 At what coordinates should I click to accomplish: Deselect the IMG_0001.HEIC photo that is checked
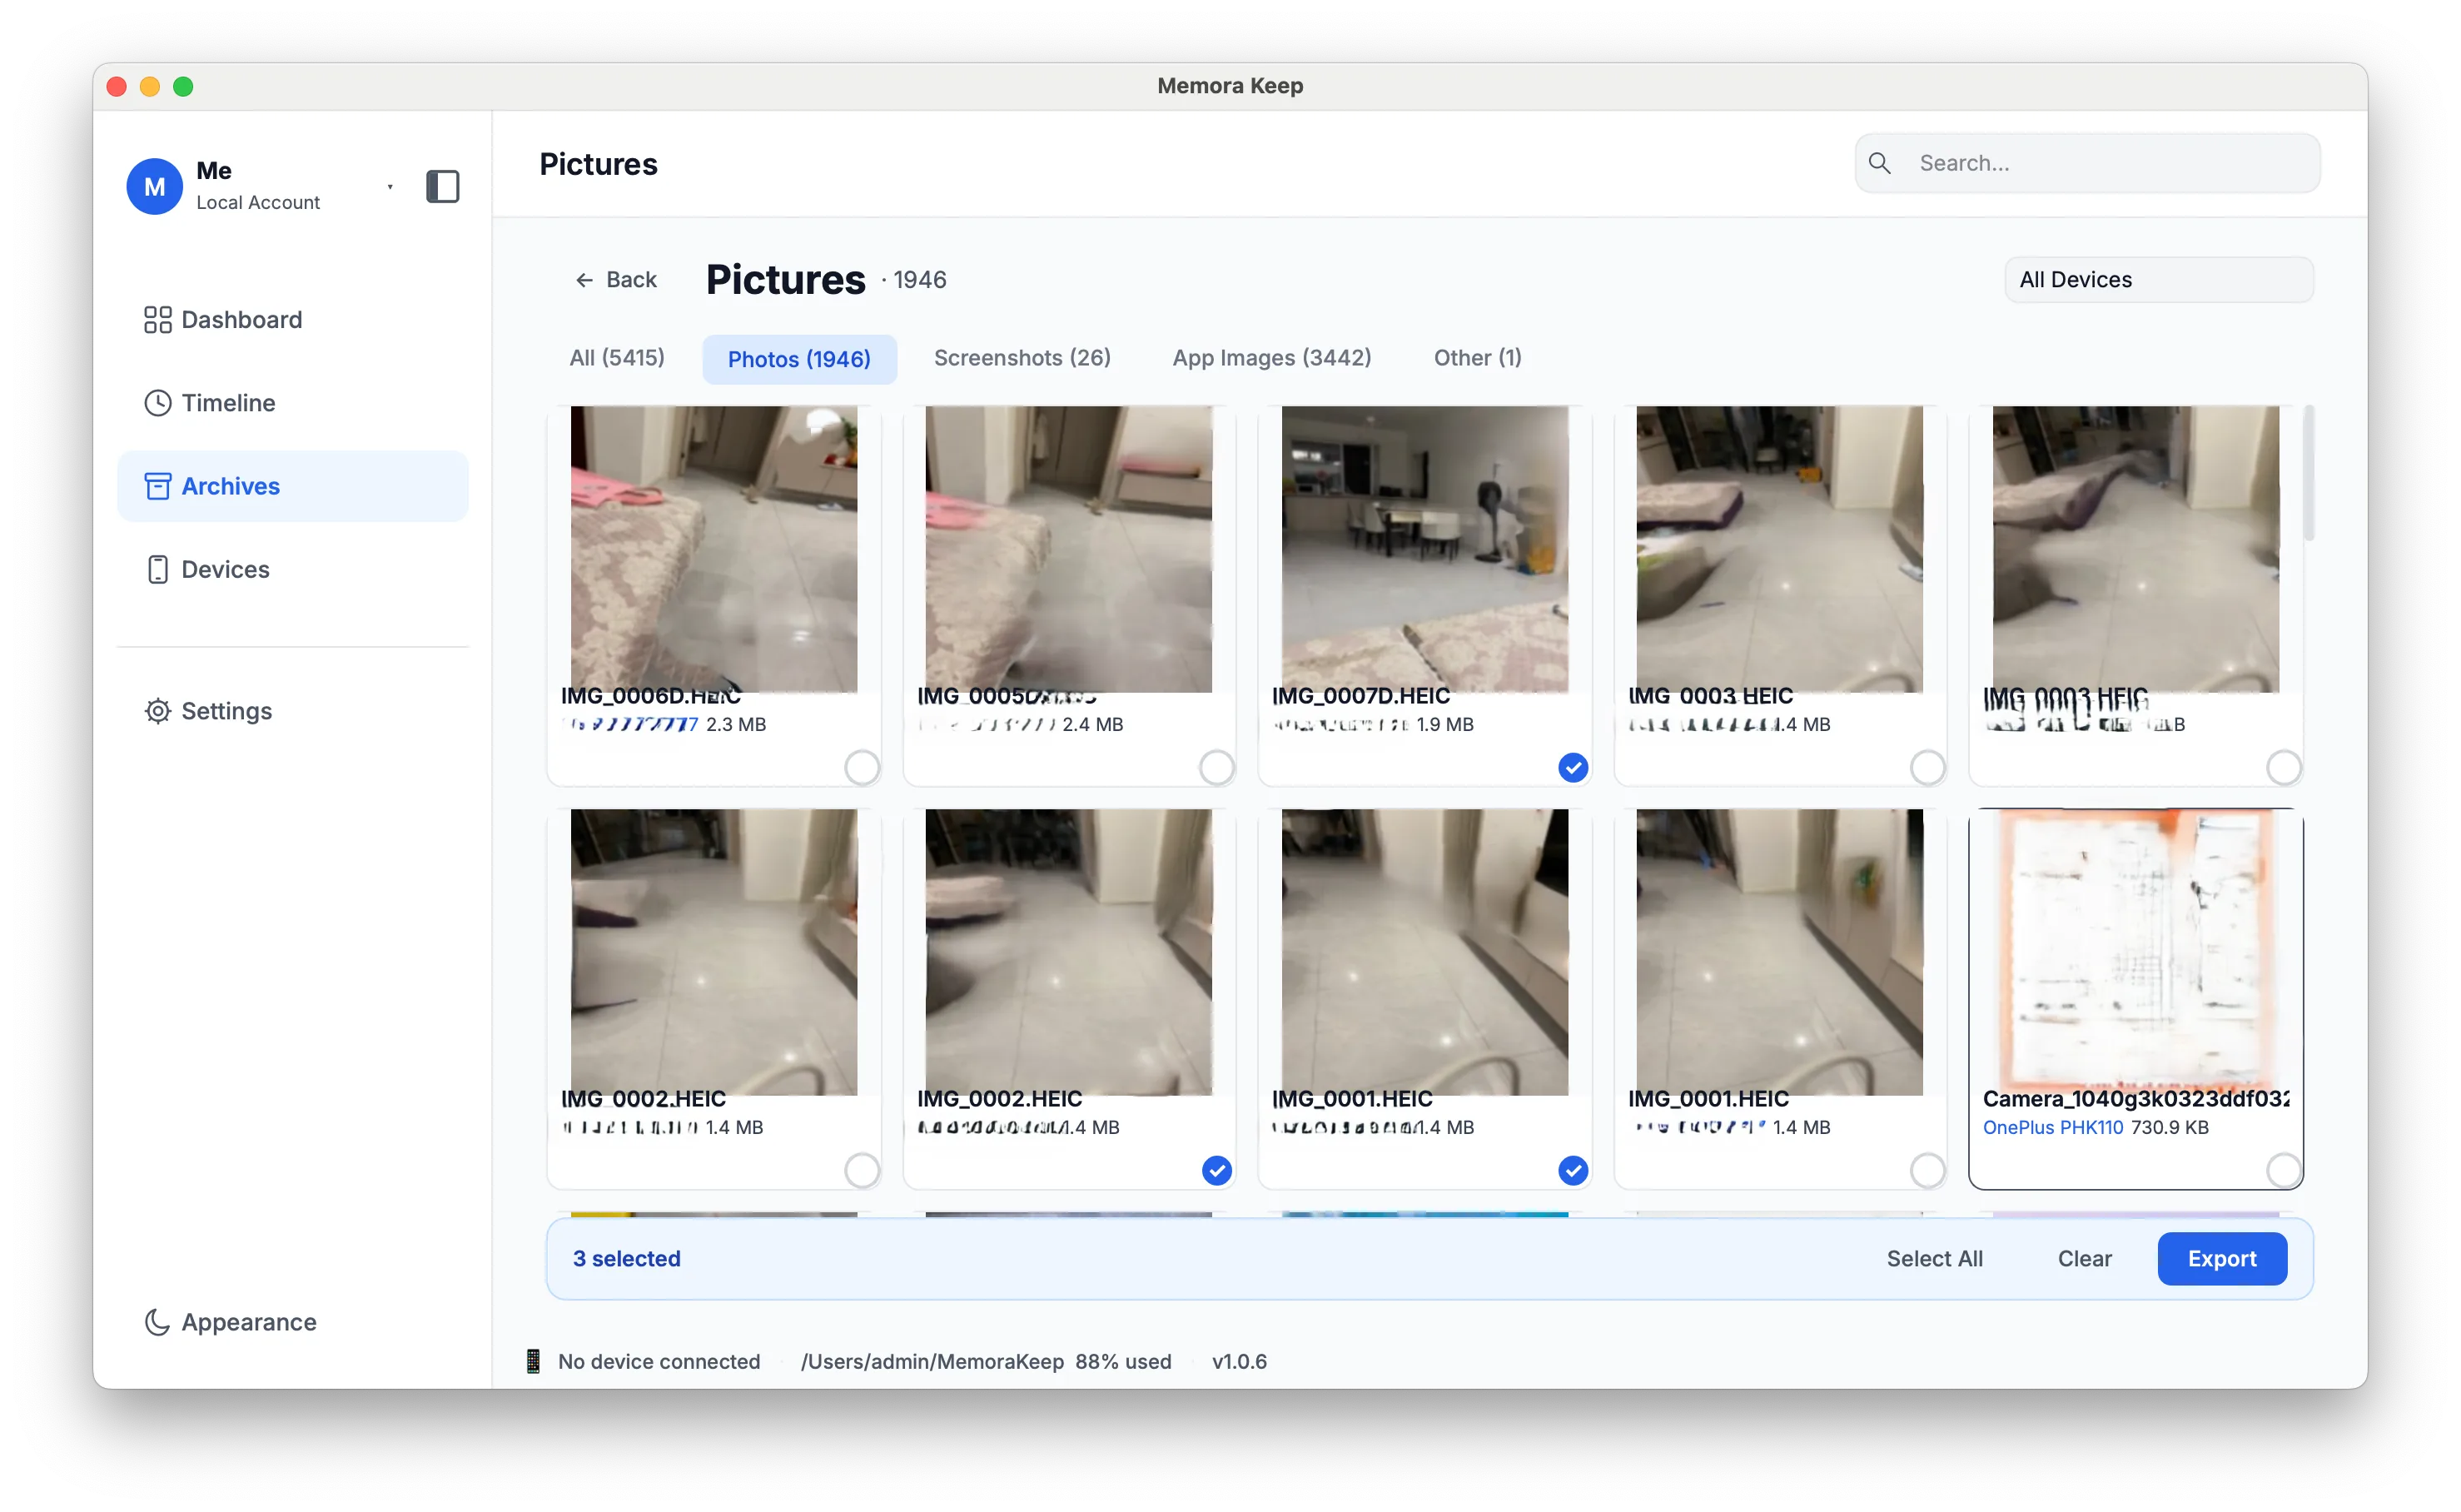coord(1573,1171)
